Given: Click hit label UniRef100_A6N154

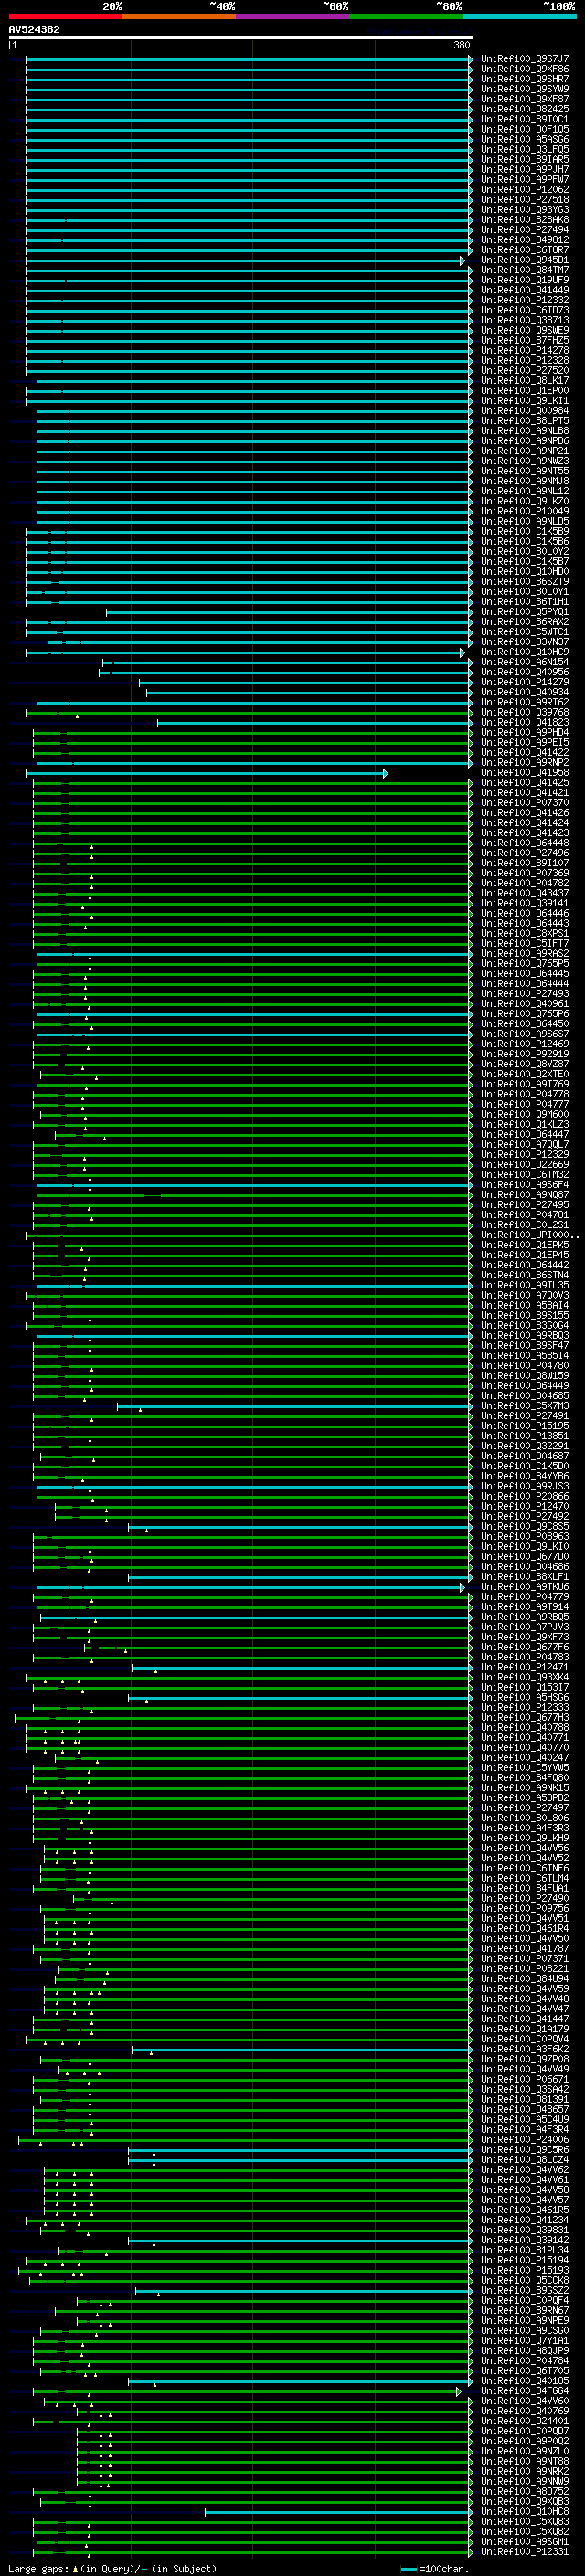Looking at the screenshot, I should coord(525,662).
